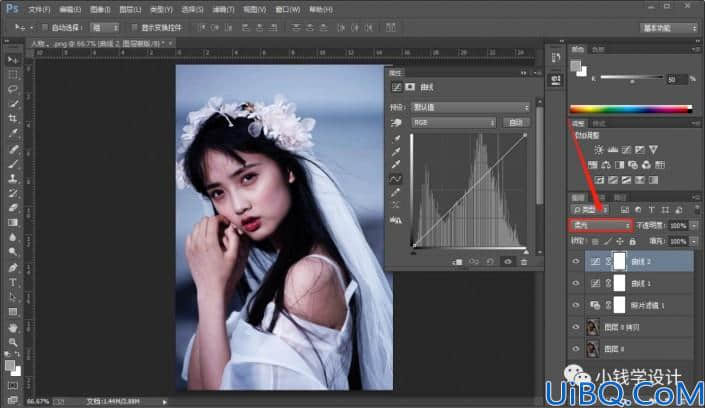The image size is (705, 408).
Task: Toggle the layer filter switch
Action: (x=697, y=210)
